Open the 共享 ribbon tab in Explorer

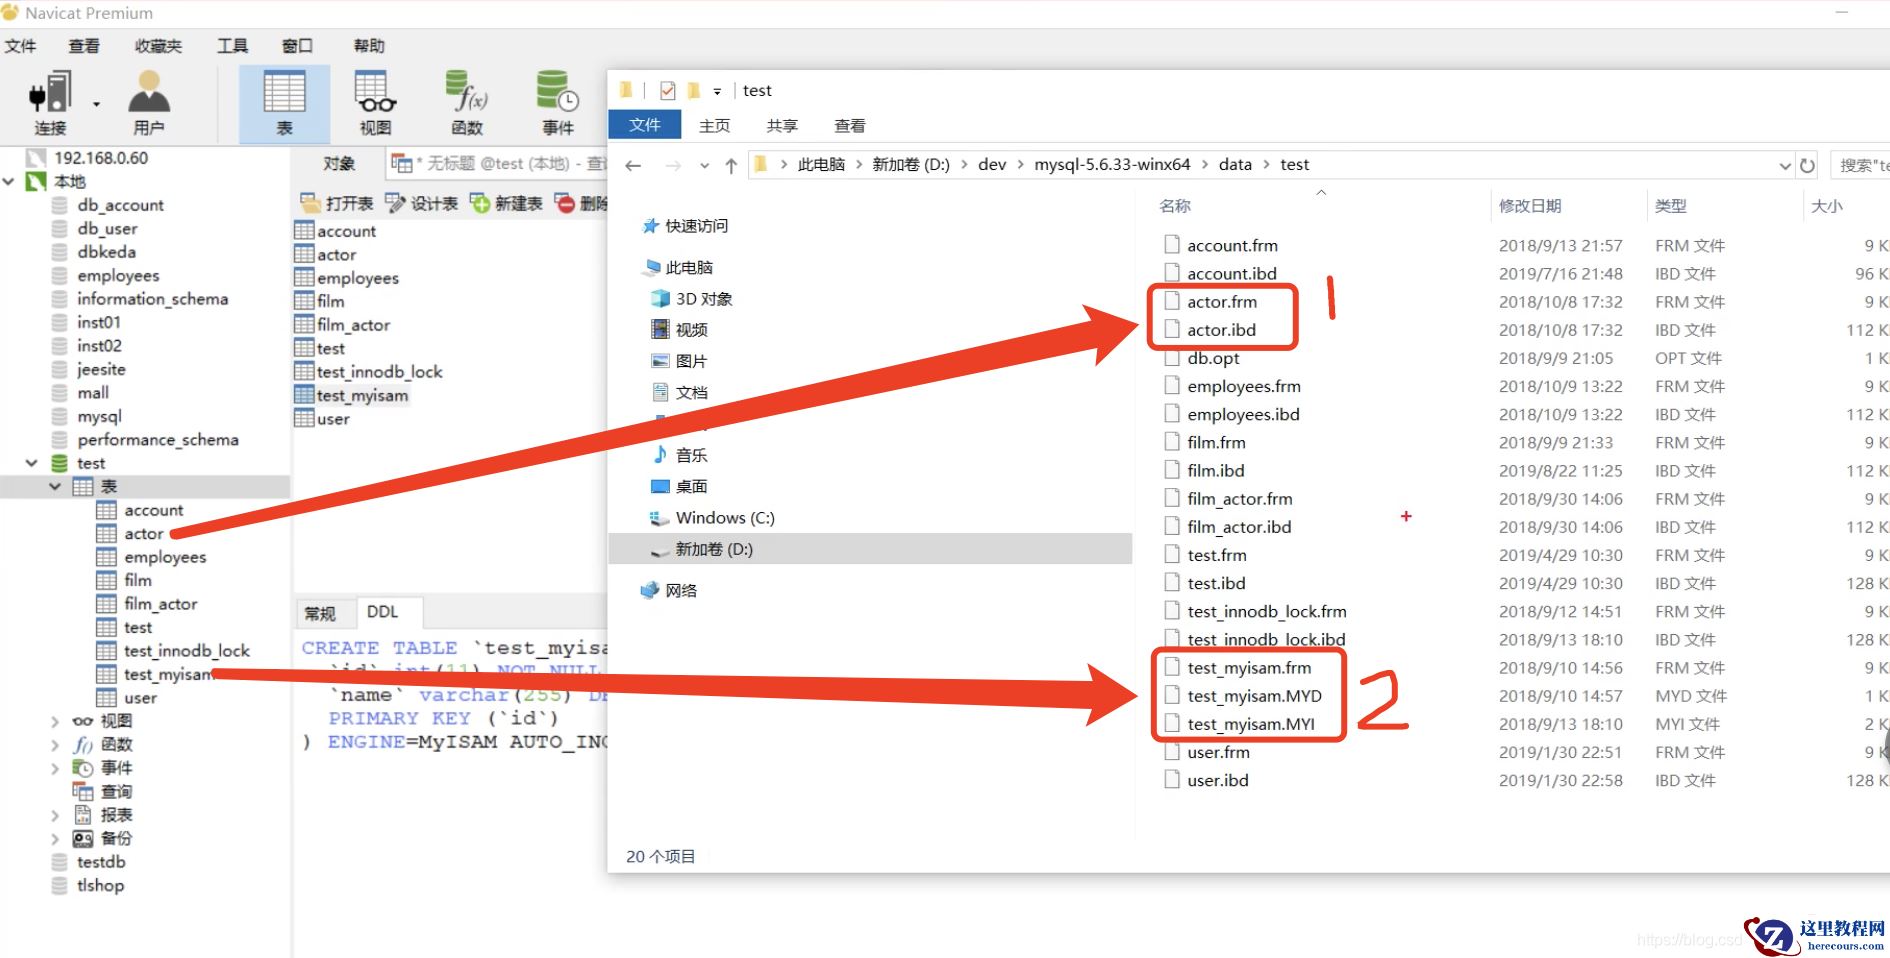pyautogui.click(x=782, y=126)
